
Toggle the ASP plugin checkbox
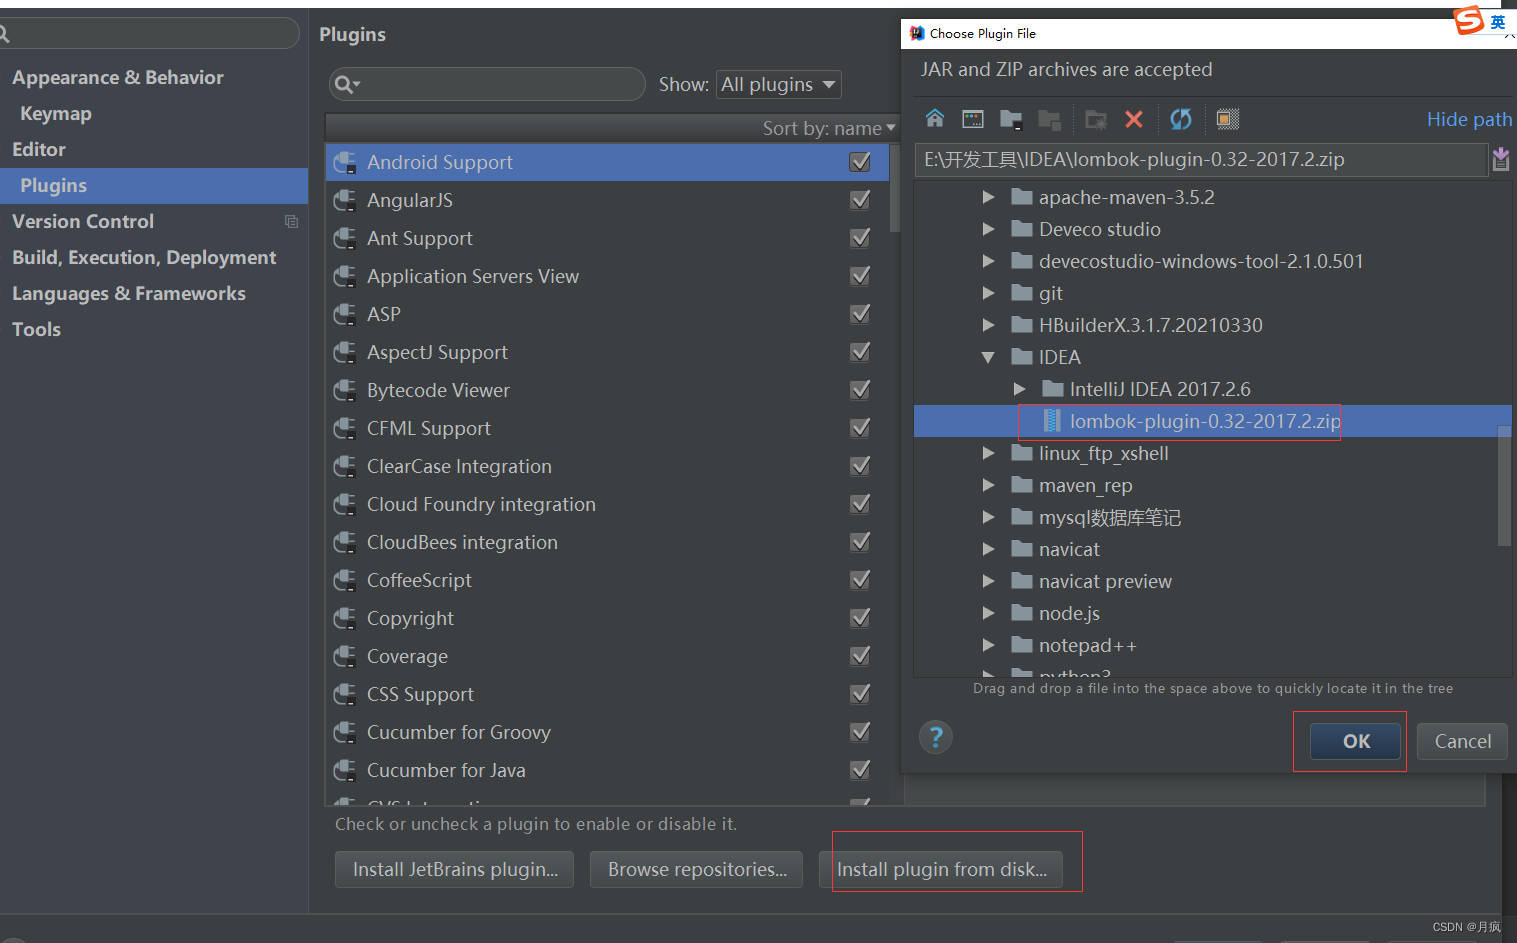pos(860,314)
